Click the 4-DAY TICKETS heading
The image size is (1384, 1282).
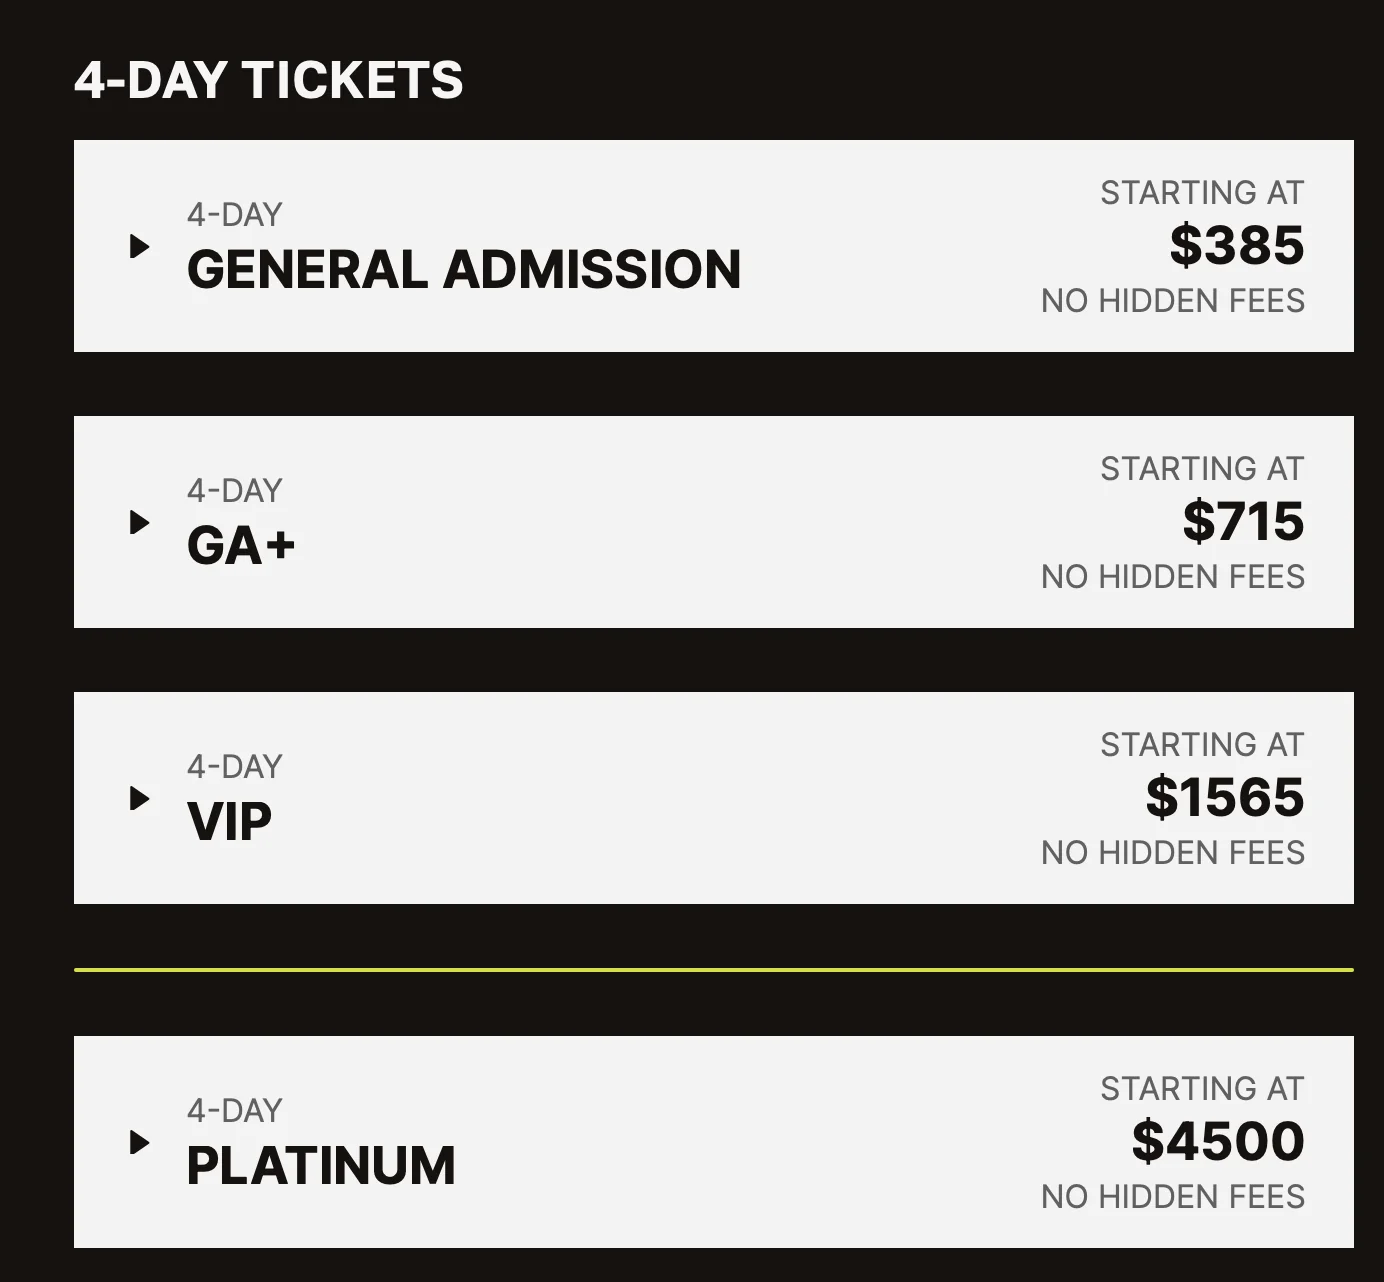pos(270,82)
